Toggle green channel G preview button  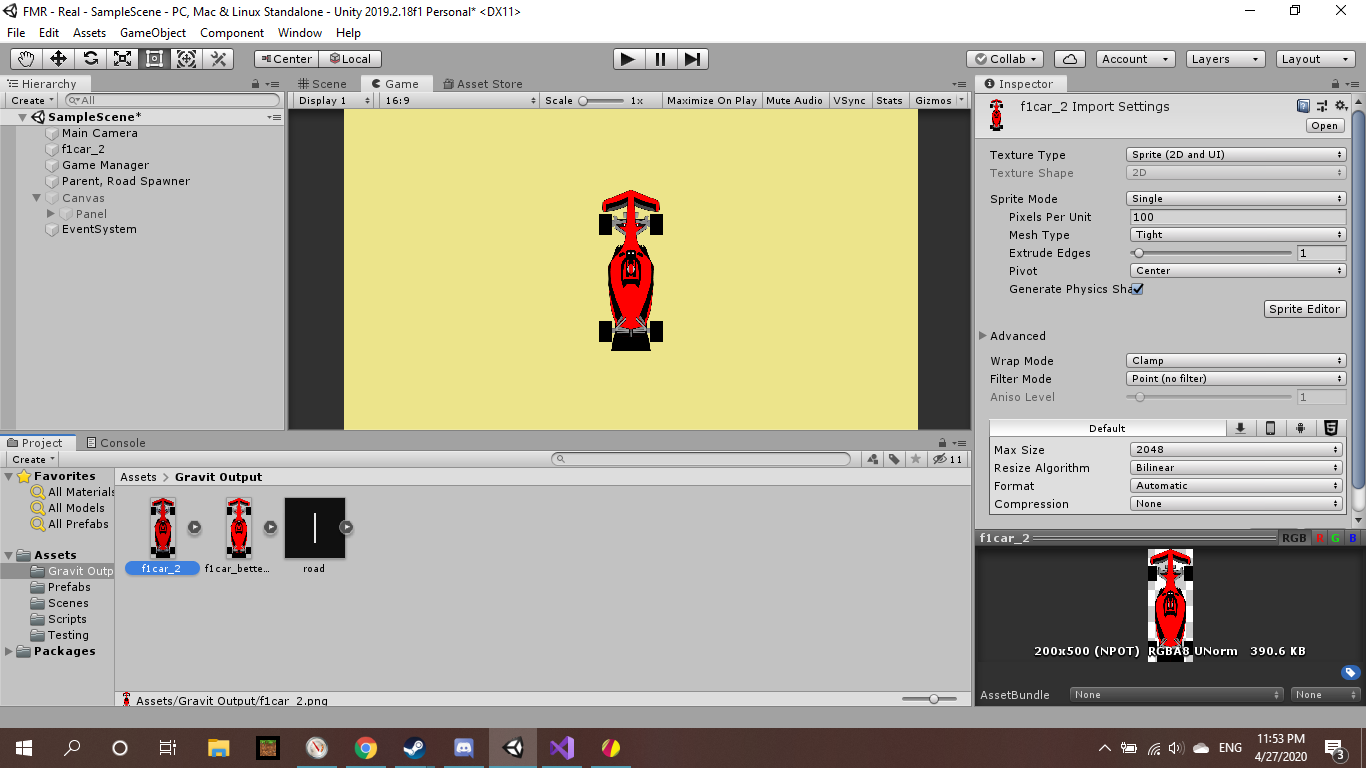click(x=1335, y=538)
